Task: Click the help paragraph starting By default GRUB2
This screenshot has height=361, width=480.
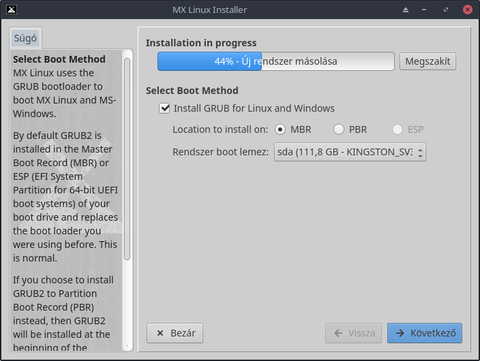Action: pos(65,197)
